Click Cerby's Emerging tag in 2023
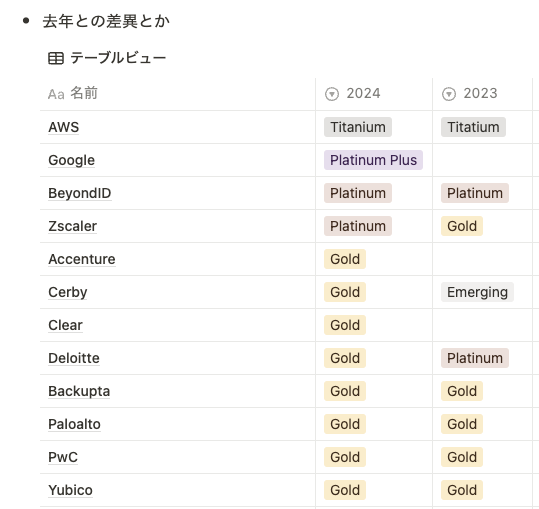 tap(477, 292)
